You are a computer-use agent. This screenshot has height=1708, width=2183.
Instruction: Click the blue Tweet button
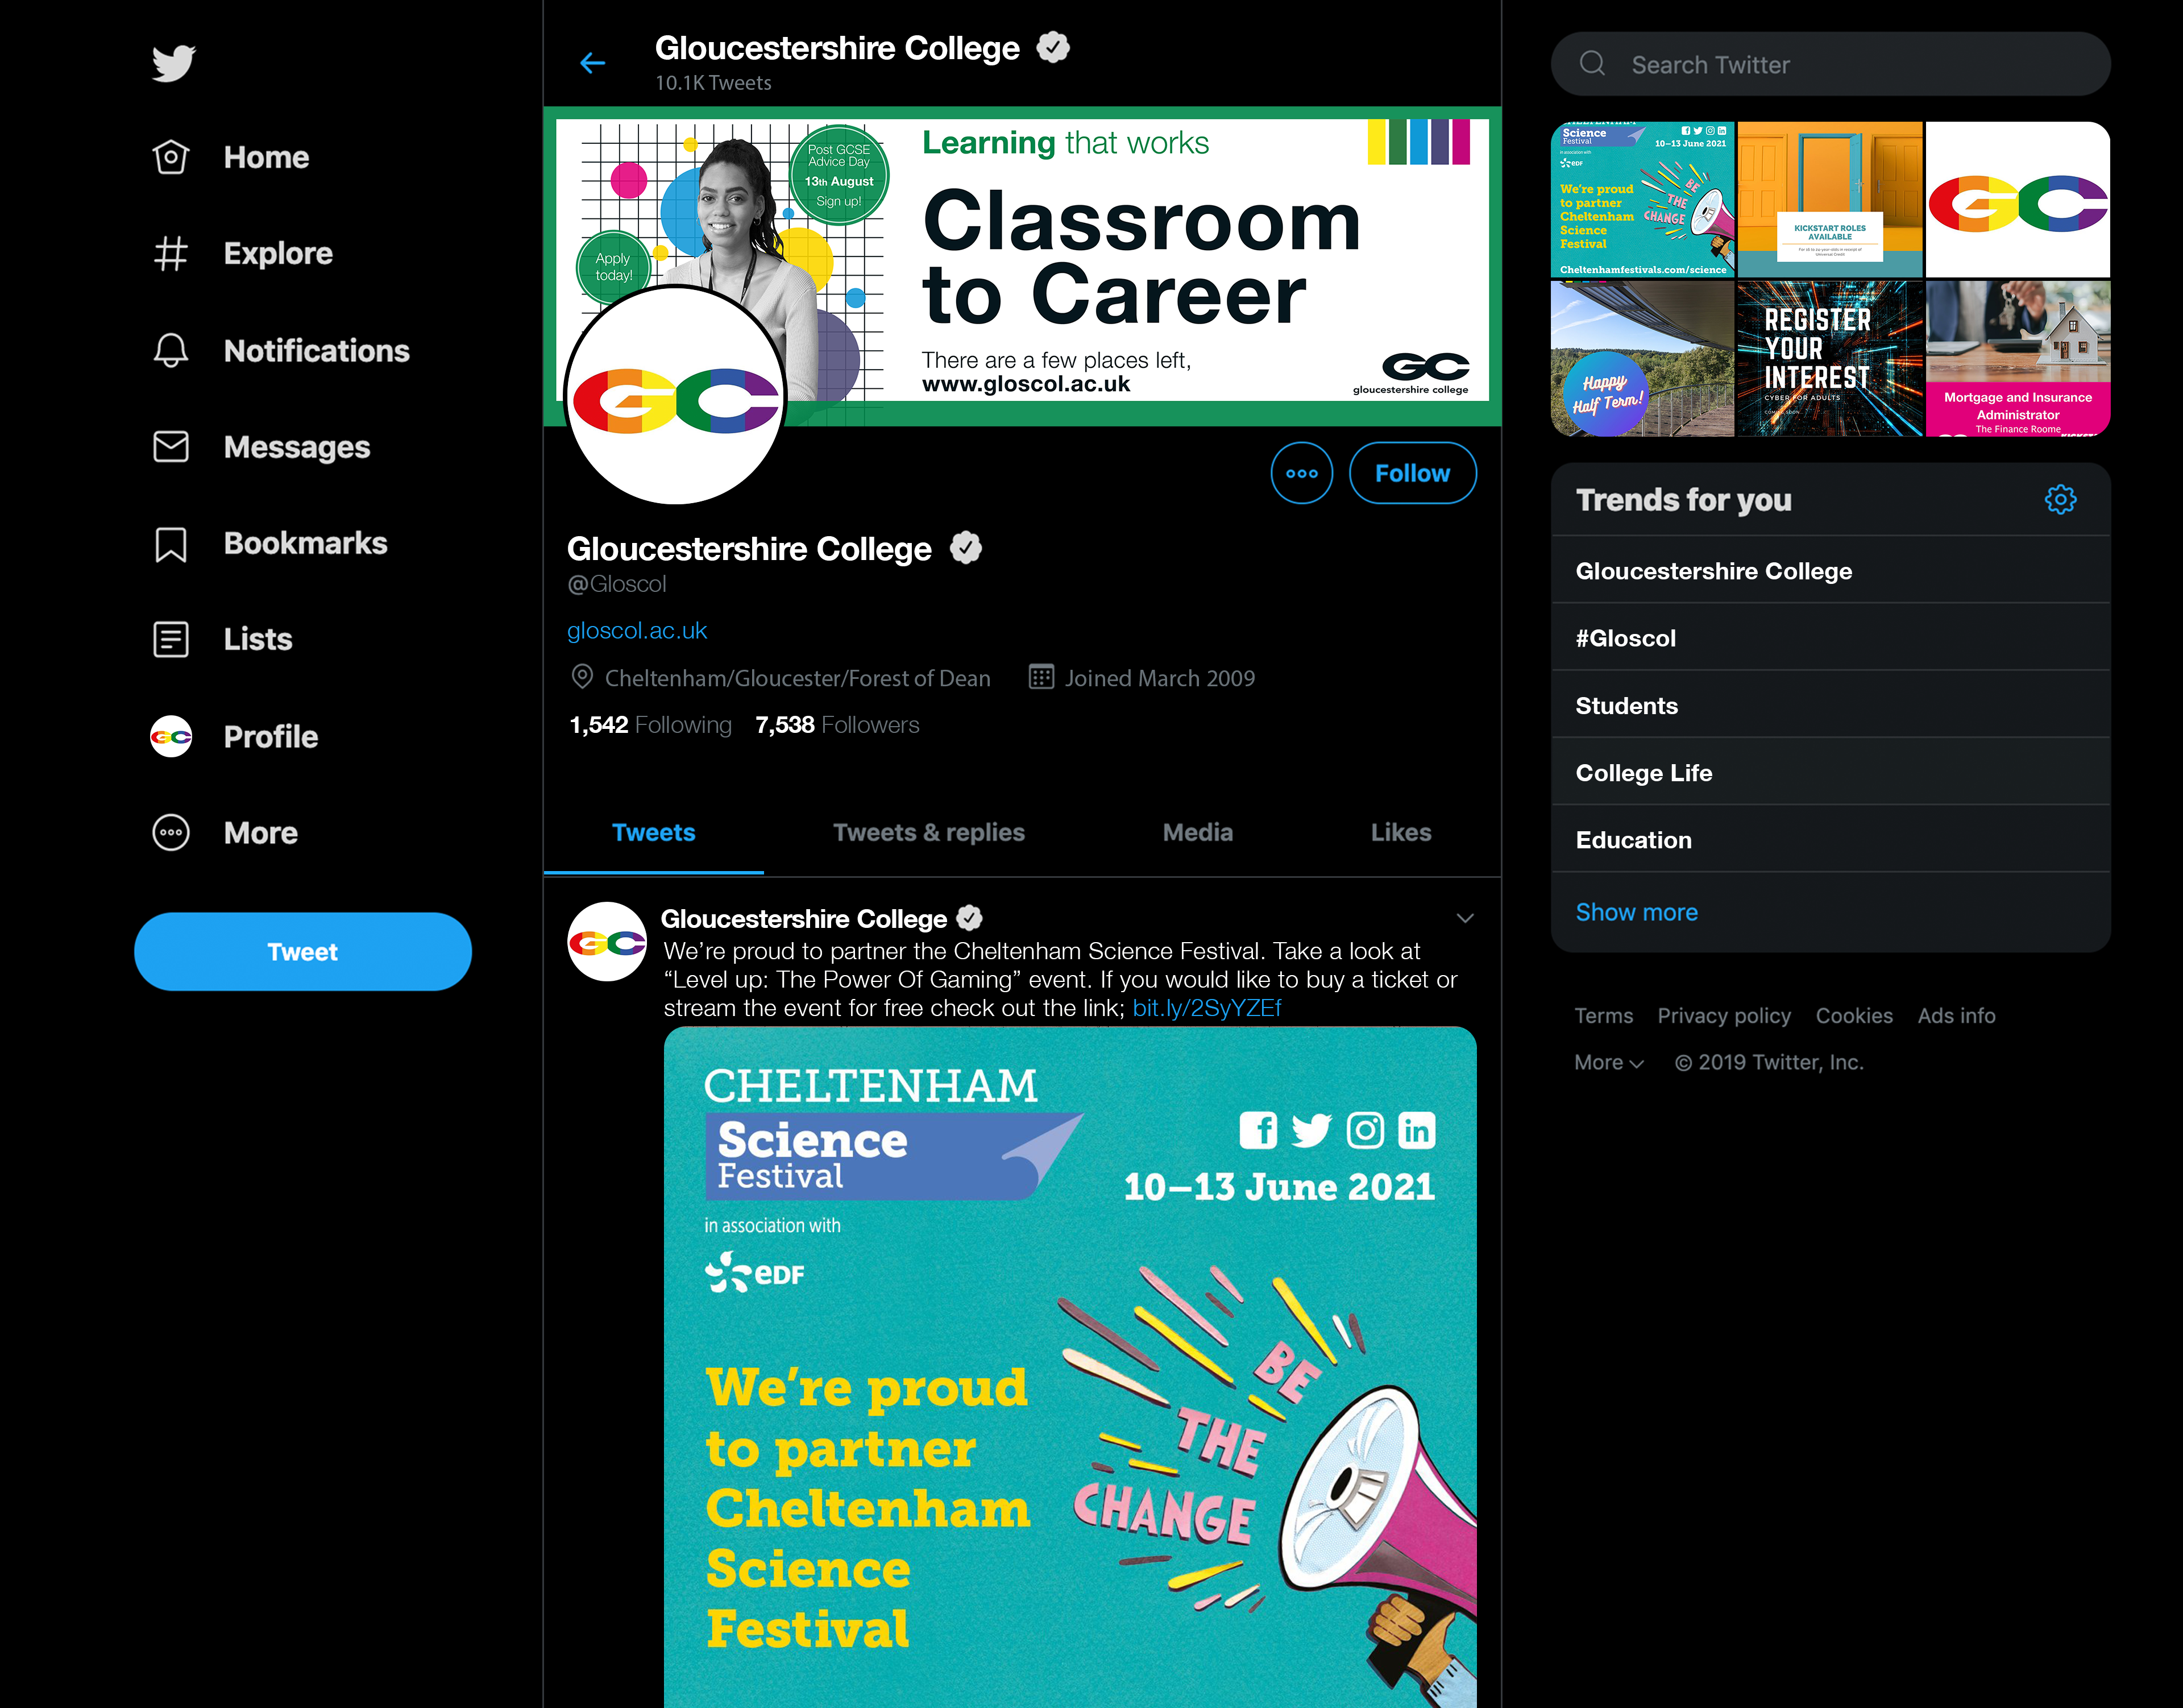click(303, 951)
